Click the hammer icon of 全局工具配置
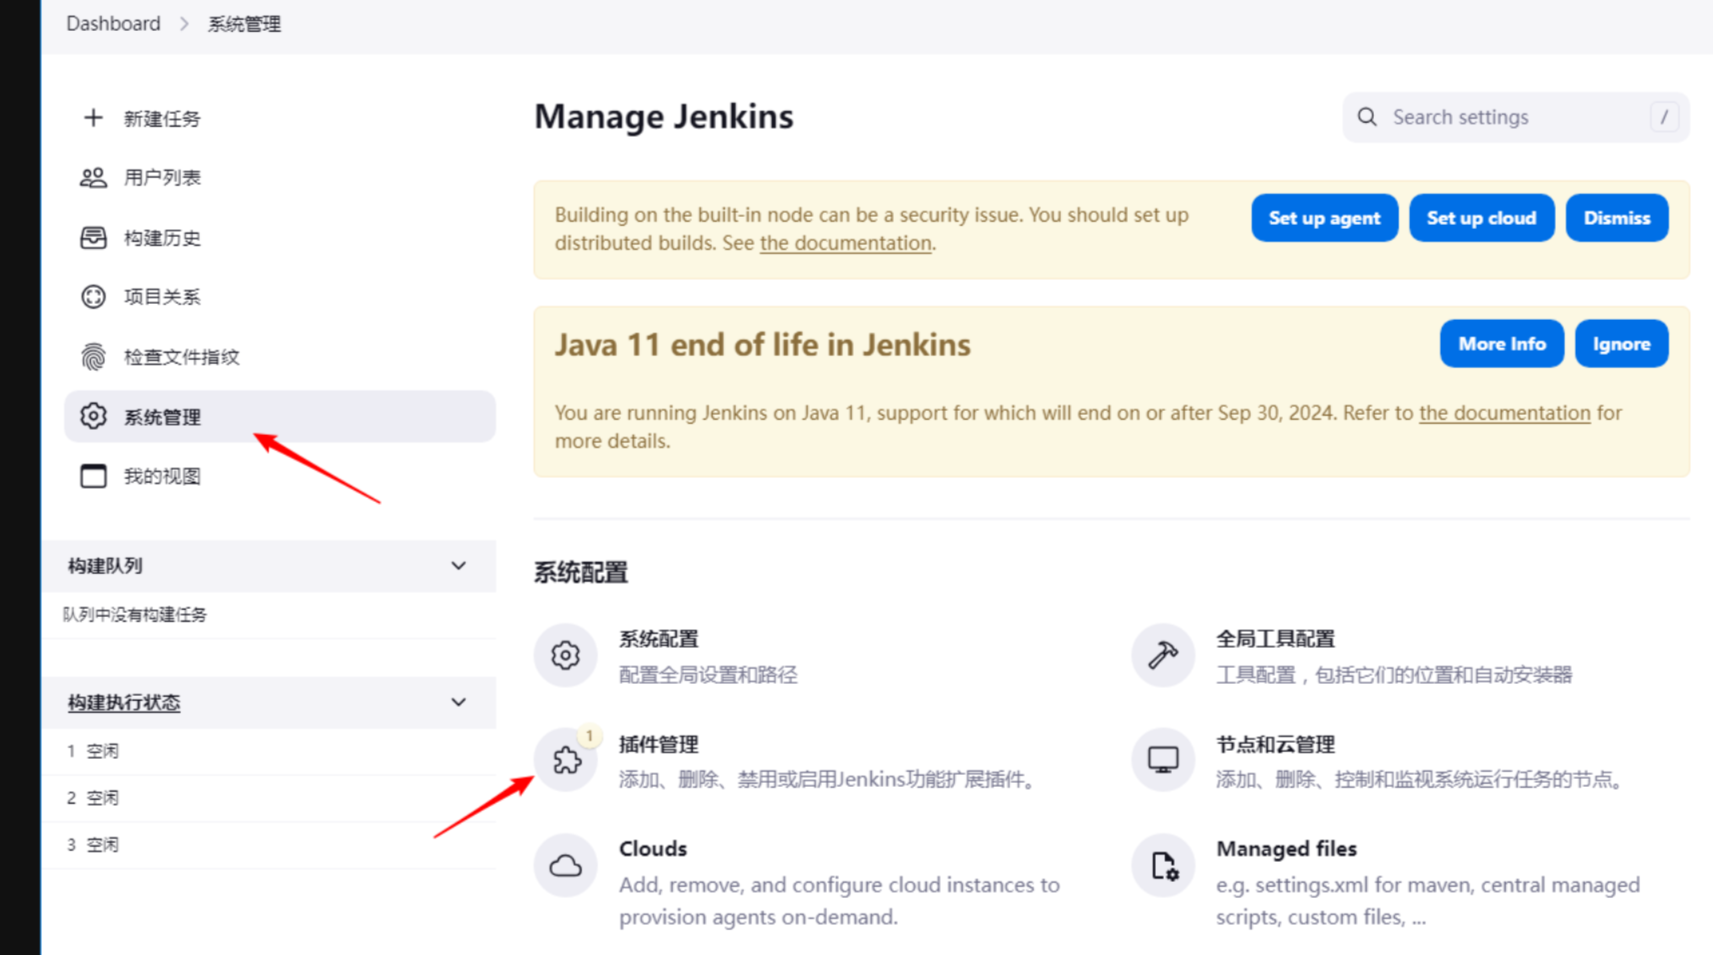 click(1163, 655)
